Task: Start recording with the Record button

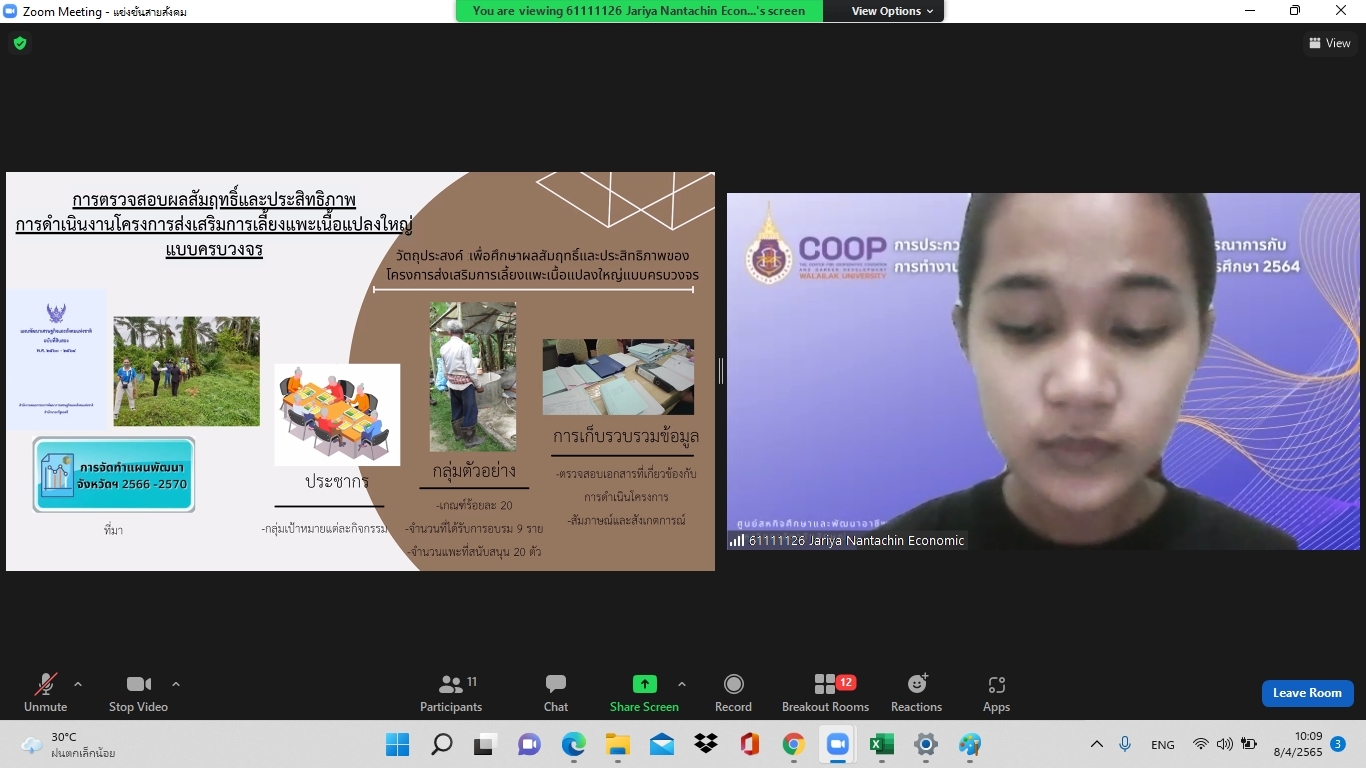Action: (733, 693)
